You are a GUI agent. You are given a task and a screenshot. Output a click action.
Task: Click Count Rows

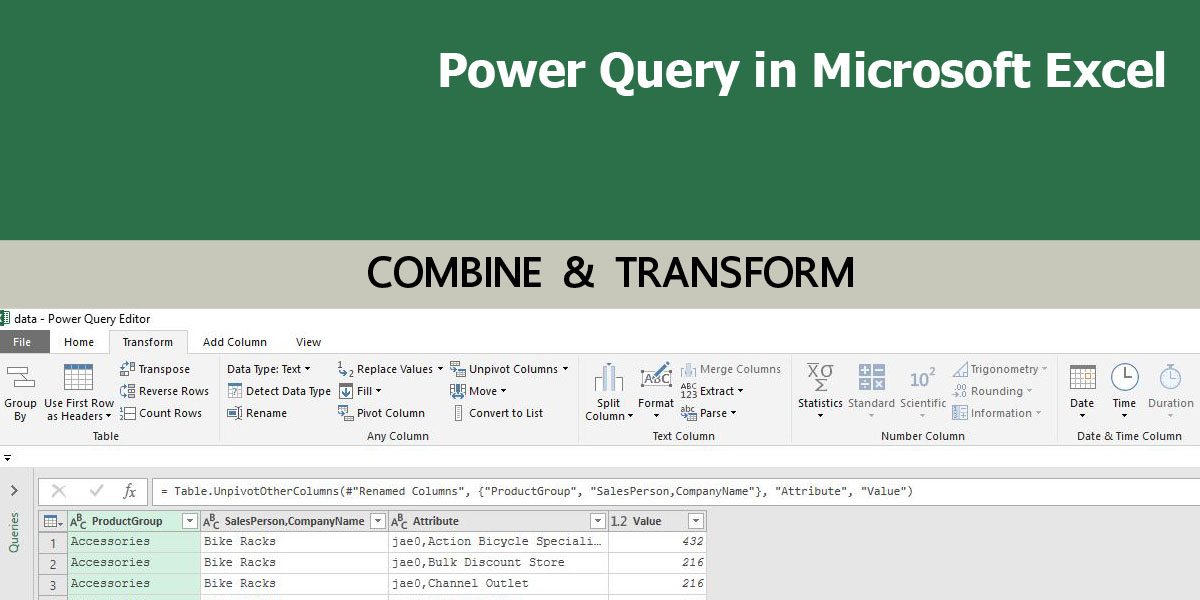[x=161, y=413]
